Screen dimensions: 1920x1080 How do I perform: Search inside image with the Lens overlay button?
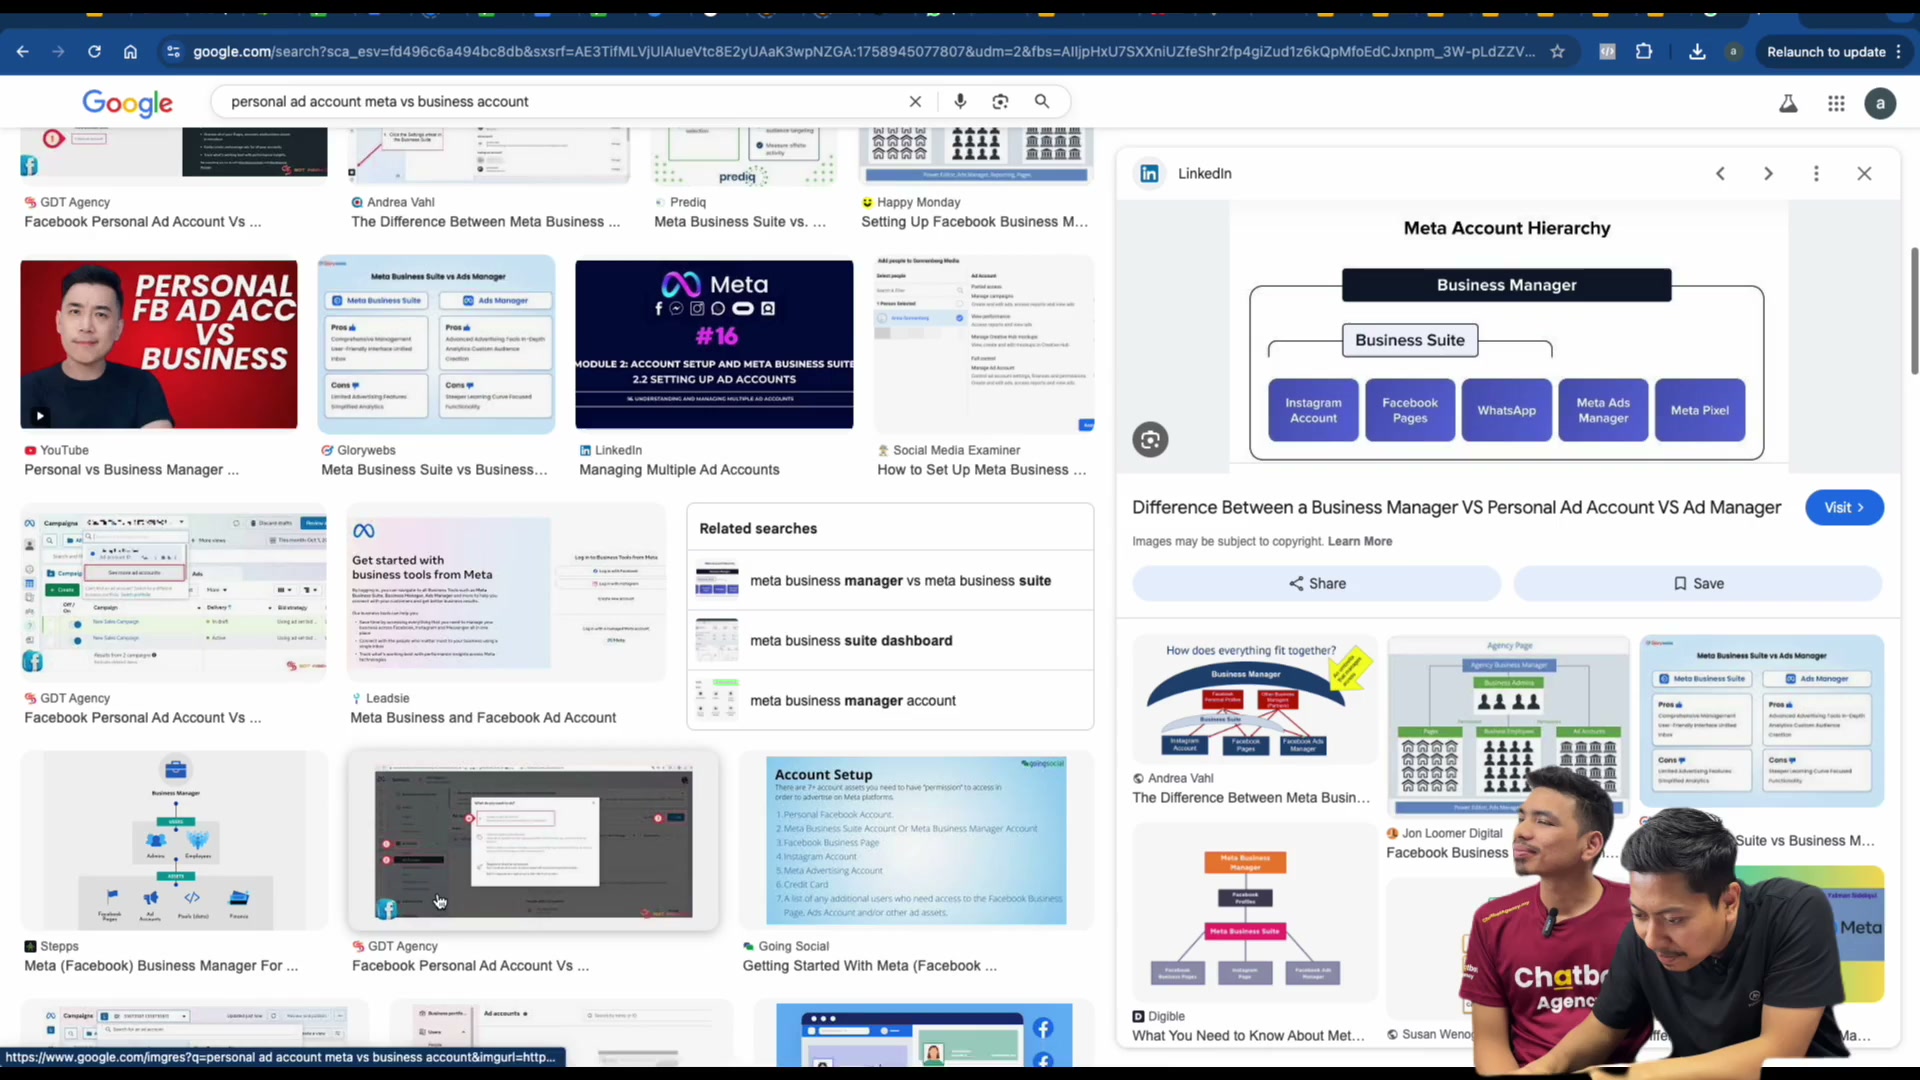point(1150,439)
